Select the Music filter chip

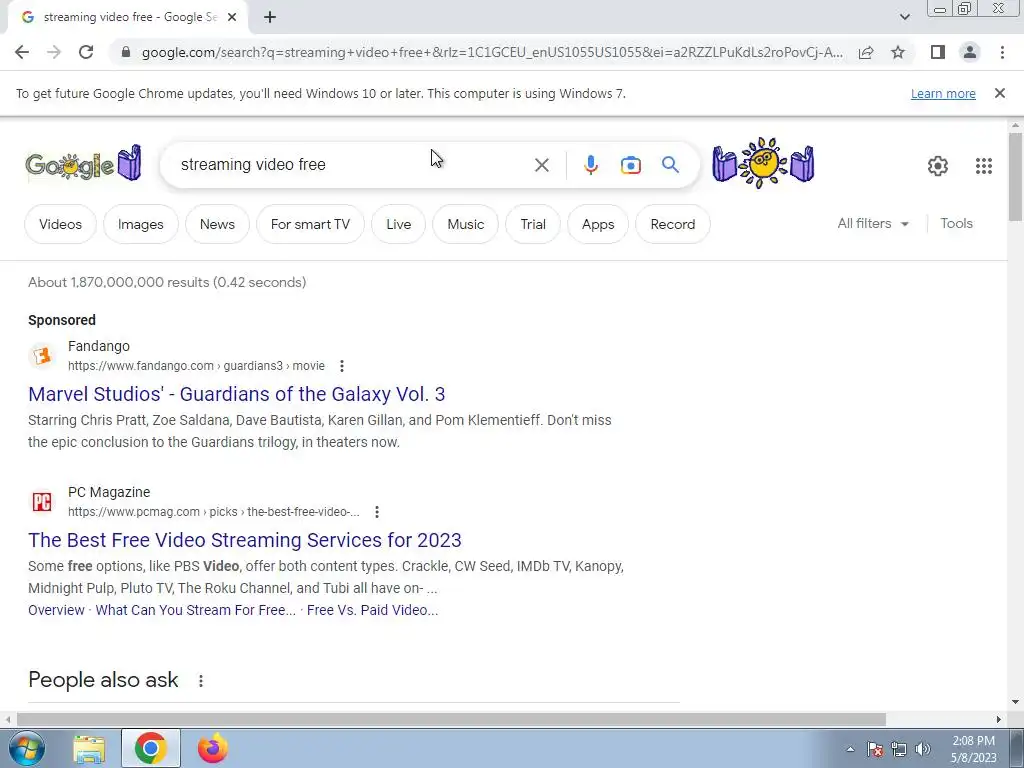[466, 224]
